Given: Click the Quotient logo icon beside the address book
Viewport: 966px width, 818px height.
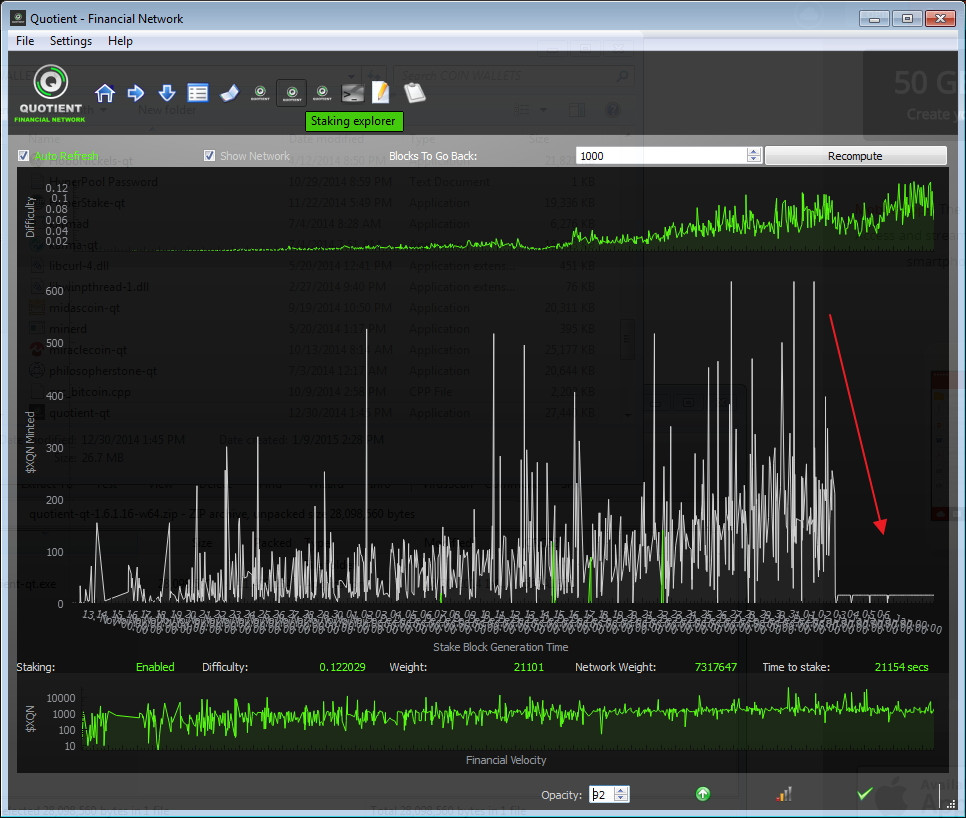Looking at the screenshot, I should coord(260,93).
